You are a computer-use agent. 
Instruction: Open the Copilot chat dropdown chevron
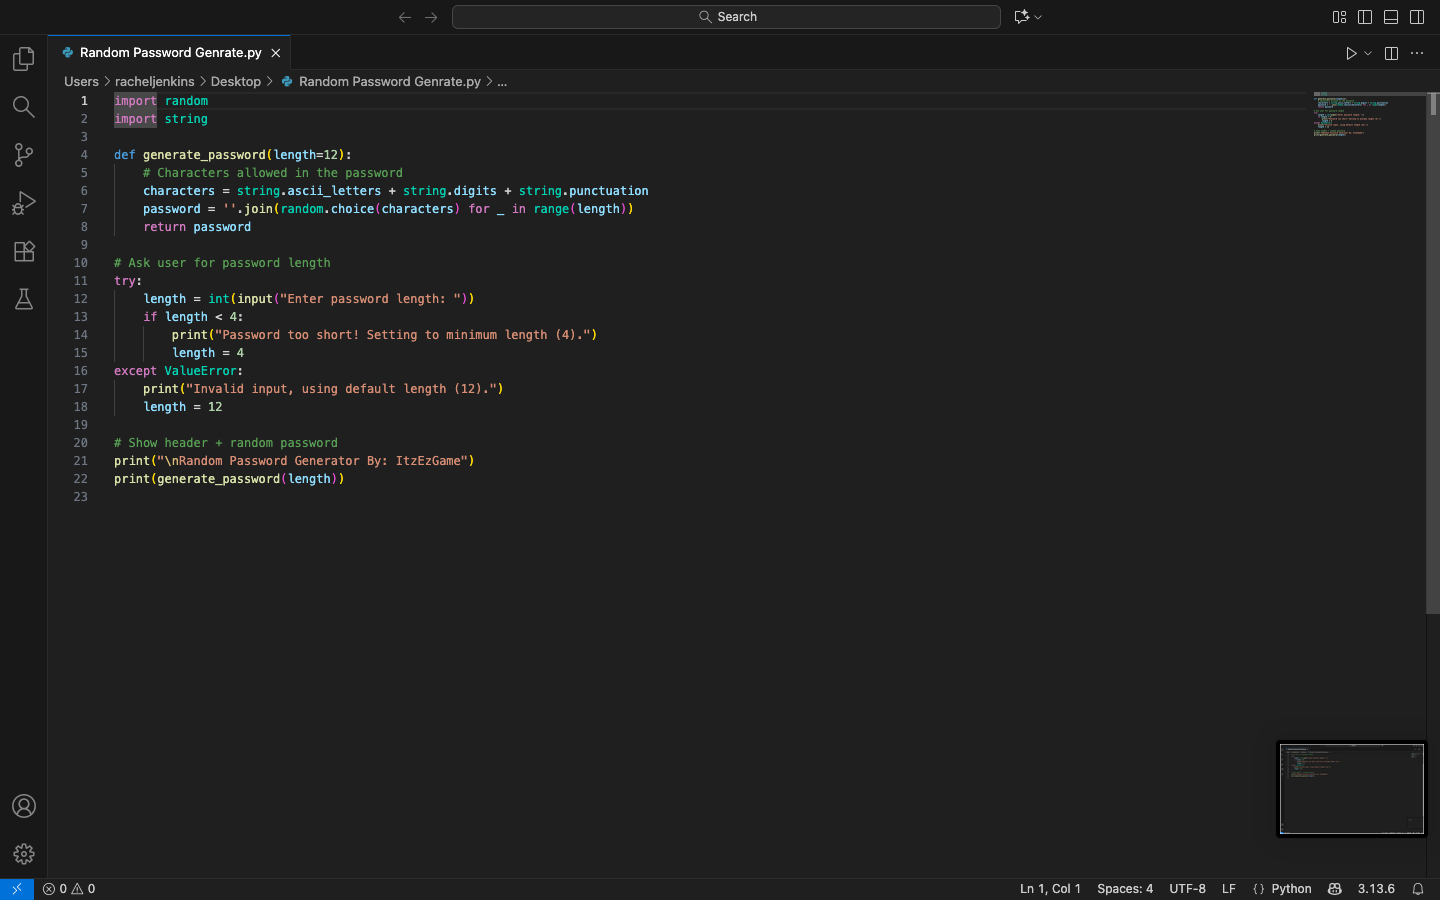(1038, 17)
